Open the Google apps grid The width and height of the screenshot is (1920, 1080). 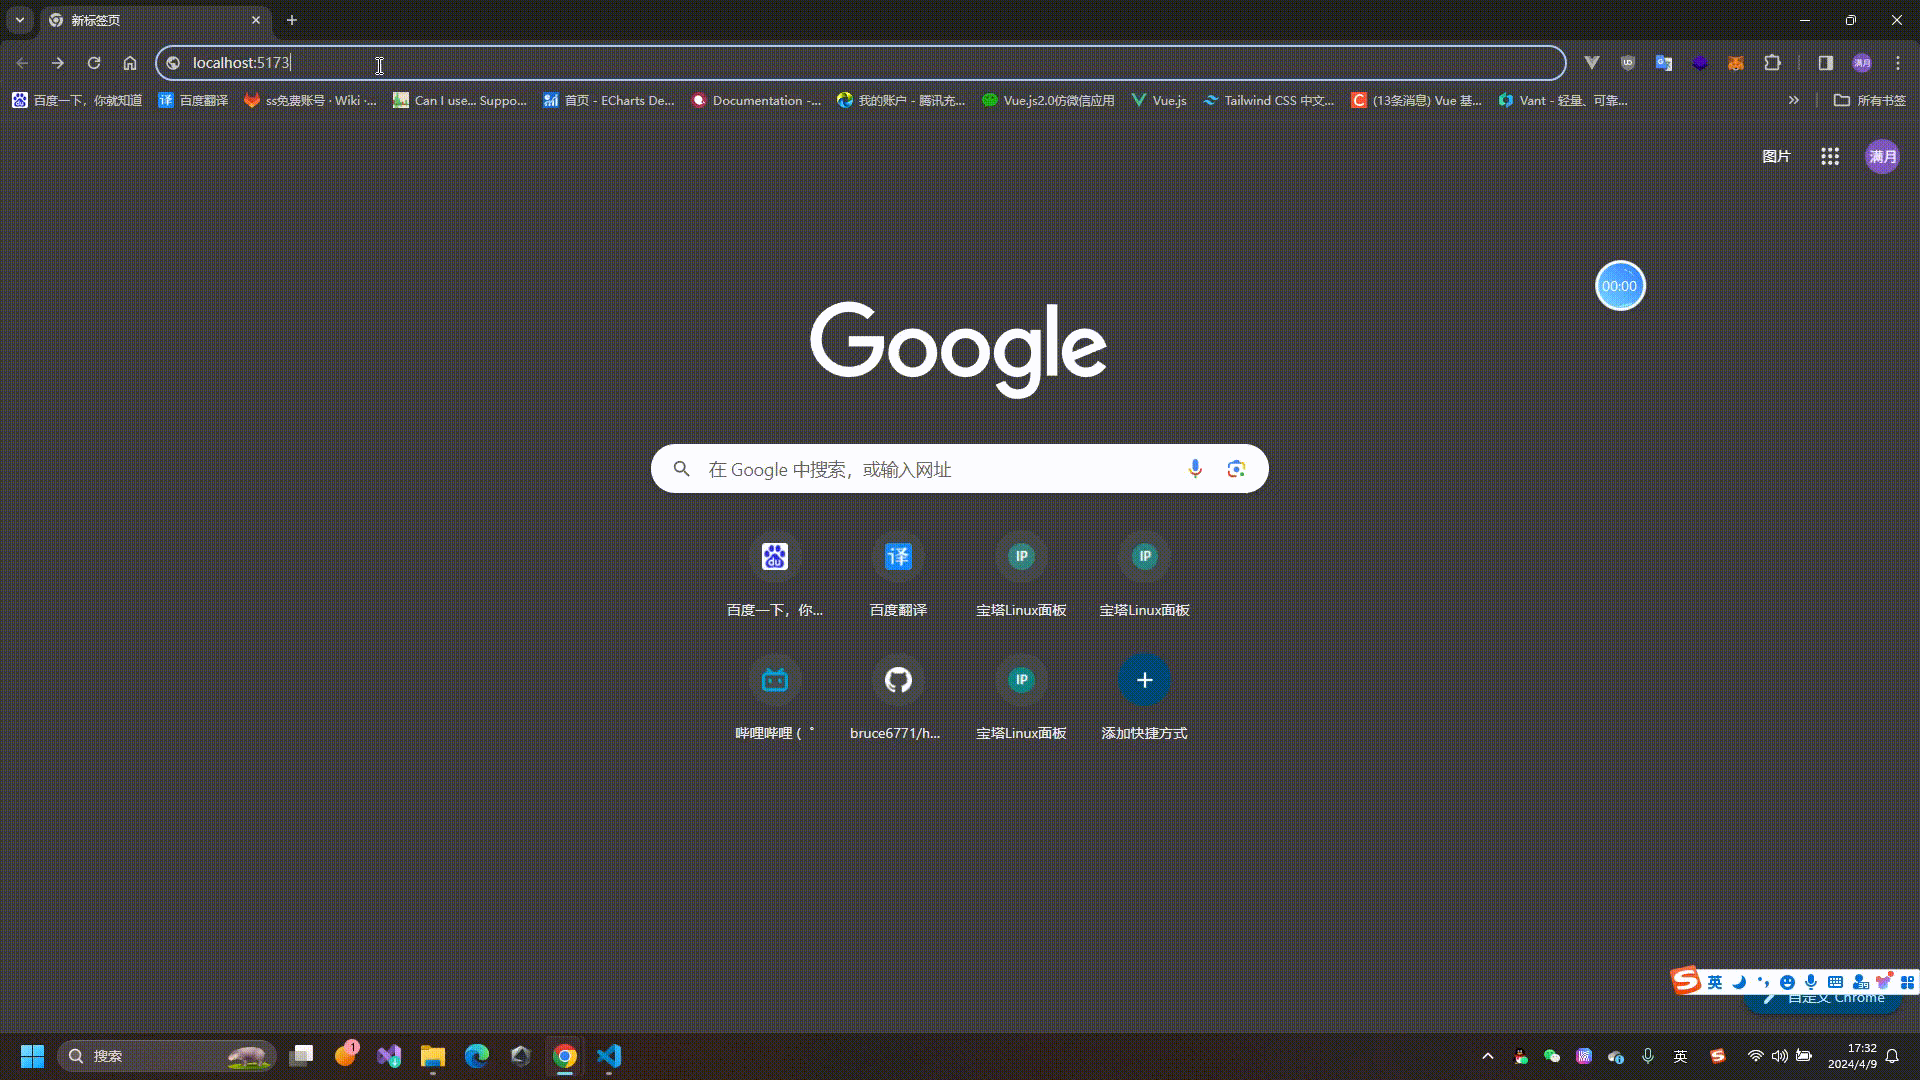(x=1829, y=156)
